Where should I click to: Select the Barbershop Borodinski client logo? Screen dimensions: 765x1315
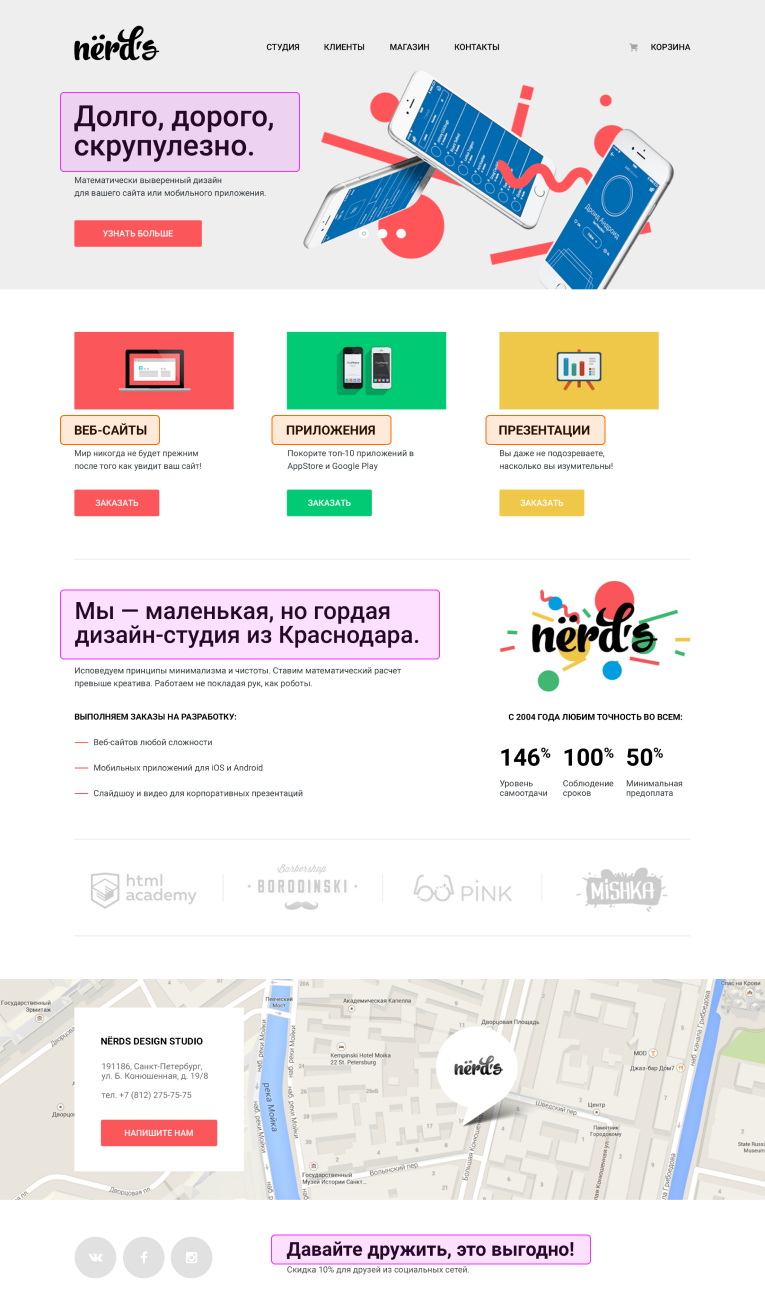tap(302, 887)
